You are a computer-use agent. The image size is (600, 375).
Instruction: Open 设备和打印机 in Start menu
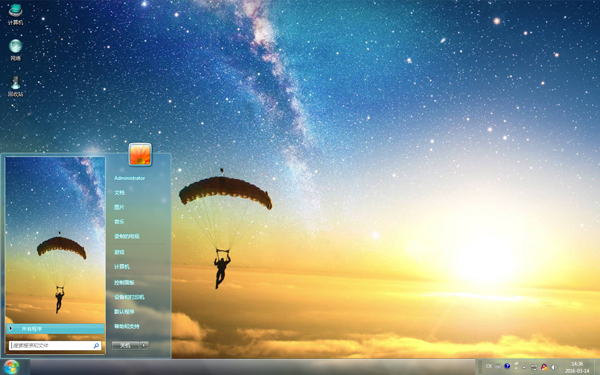(x=129, y=297)
